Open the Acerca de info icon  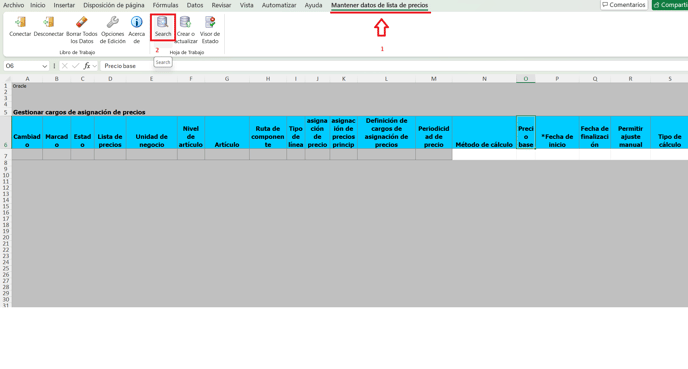click(x=136, y=22)
